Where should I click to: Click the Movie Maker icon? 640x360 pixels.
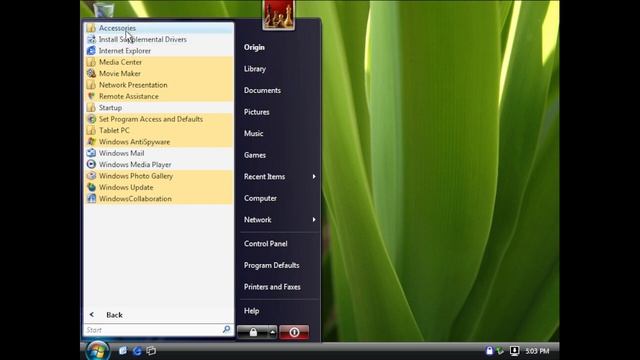click(91, 74)
